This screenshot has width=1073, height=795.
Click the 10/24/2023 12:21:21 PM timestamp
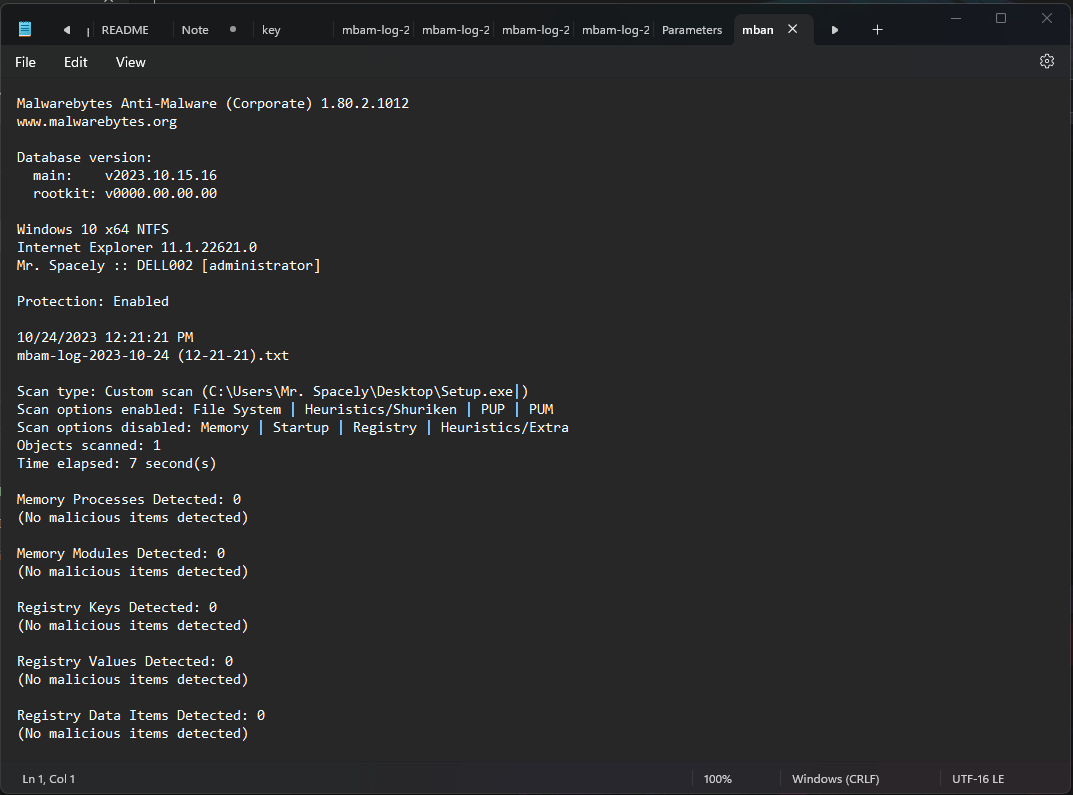(x=105, y=337)
